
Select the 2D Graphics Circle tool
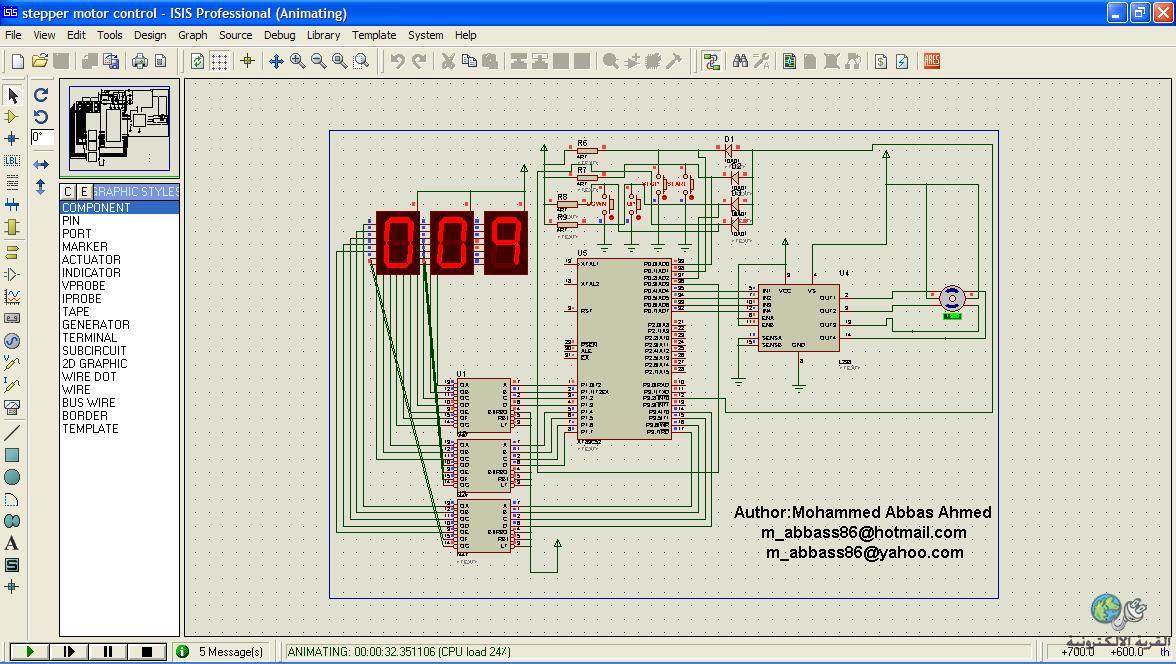click(12, 477)
